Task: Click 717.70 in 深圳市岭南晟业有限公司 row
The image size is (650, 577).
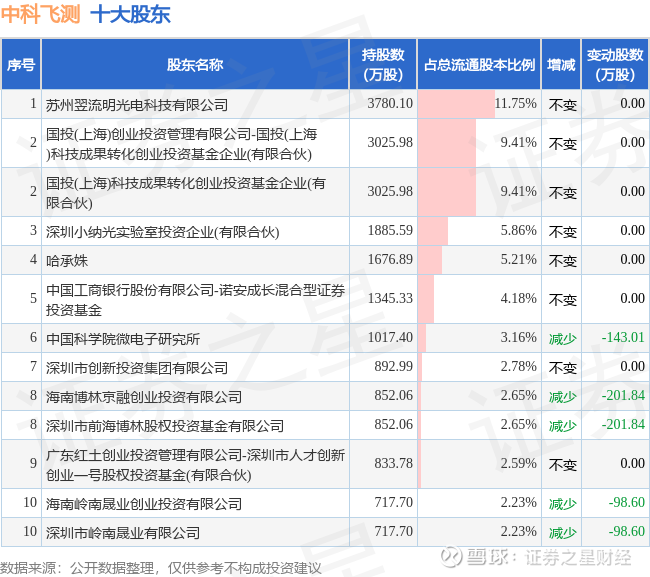Action: pos(393,531)
